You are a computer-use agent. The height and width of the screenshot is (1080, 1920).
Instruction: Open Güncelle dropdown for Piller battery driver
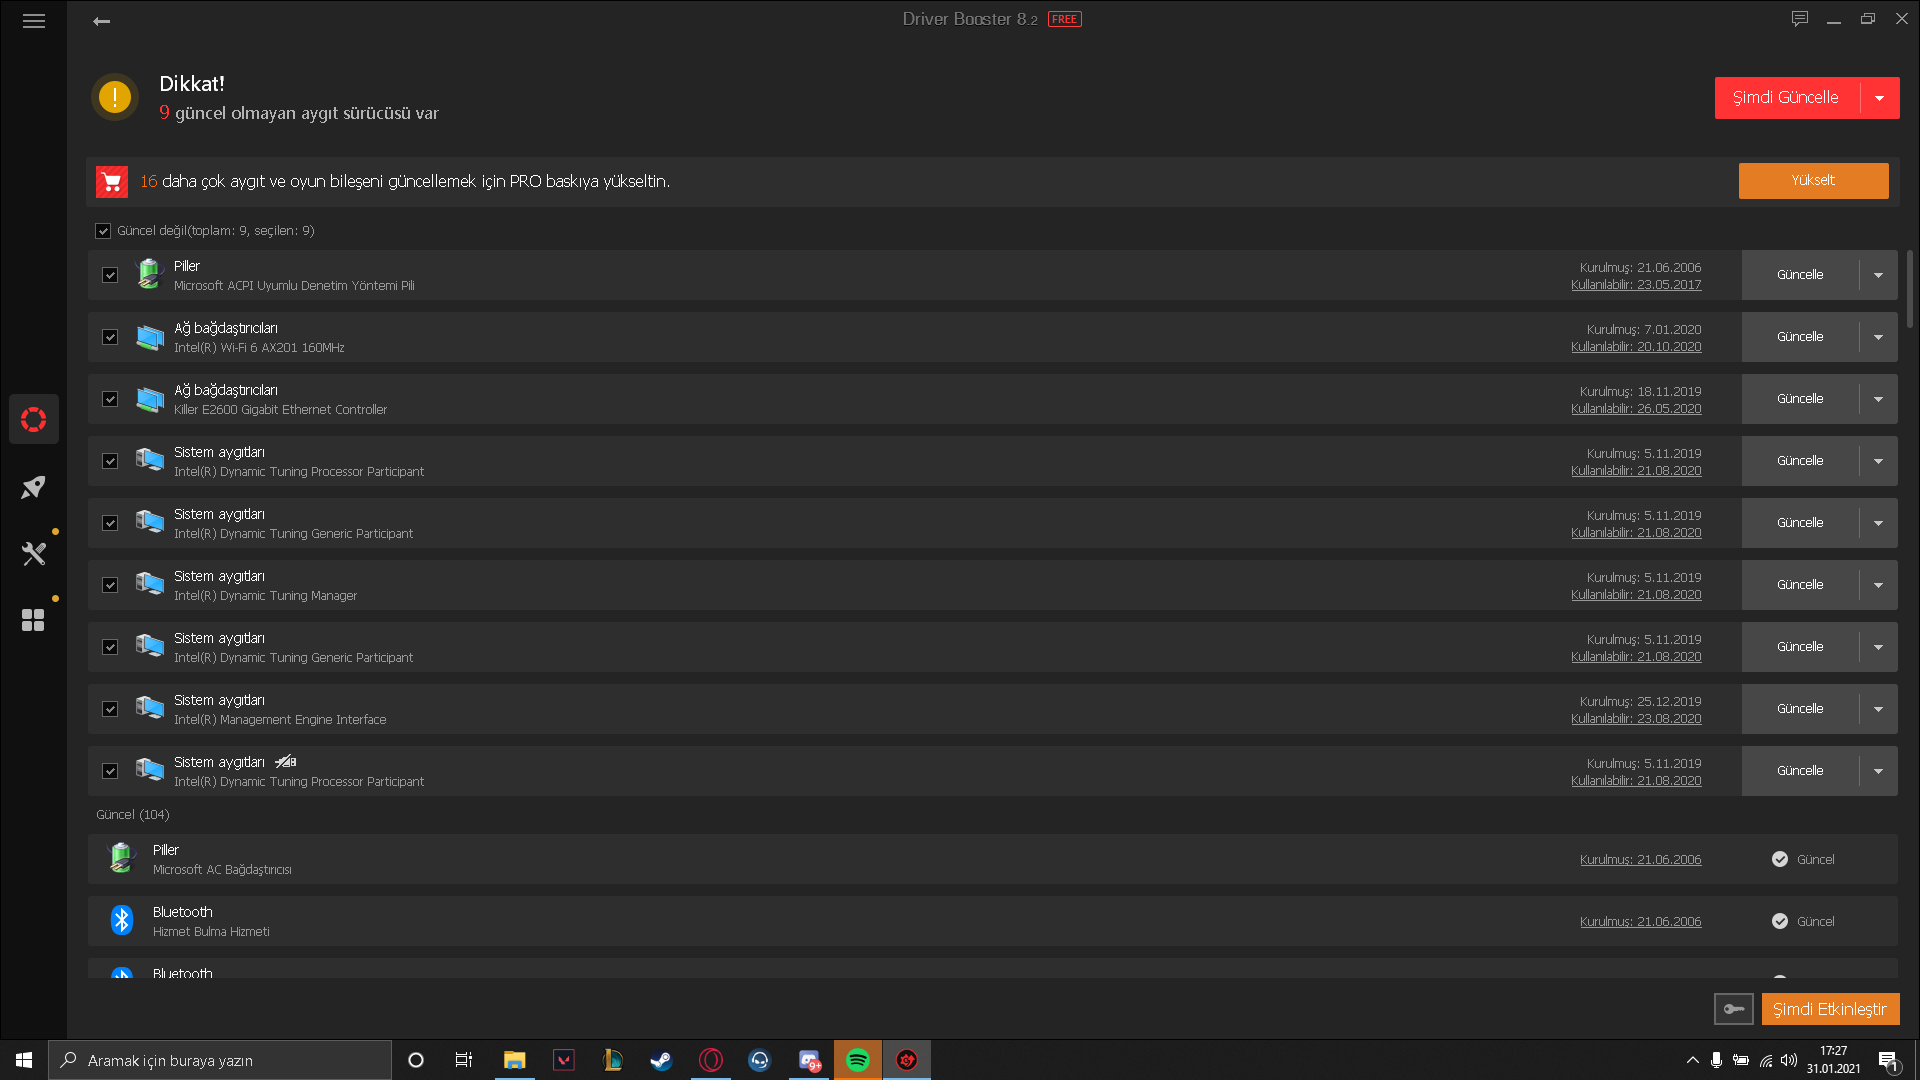(x=1878, y=275)
